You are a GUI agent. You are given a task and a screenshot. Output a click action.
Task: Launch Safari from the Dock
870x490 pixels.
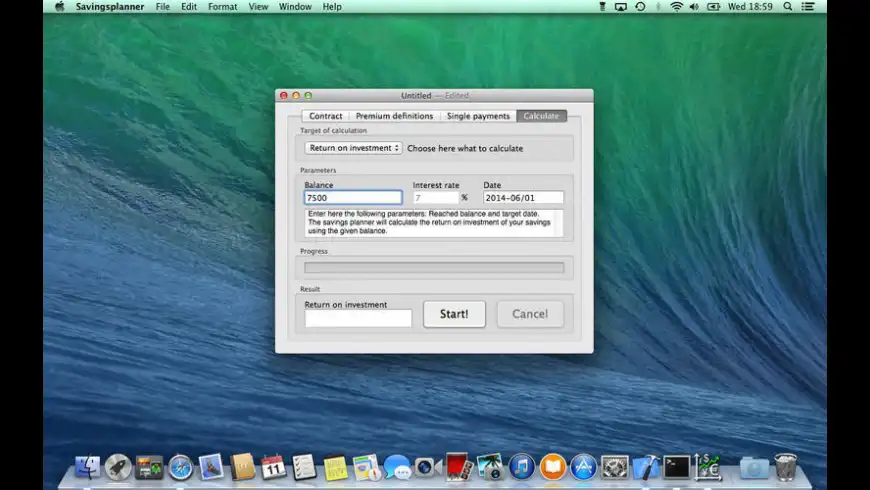[x=181, y=467]
